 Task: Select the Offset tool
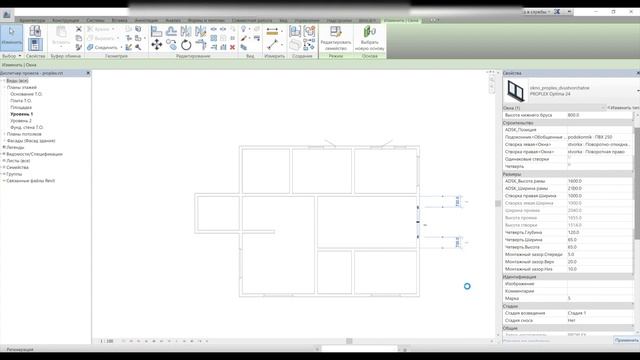pos(171,31)
